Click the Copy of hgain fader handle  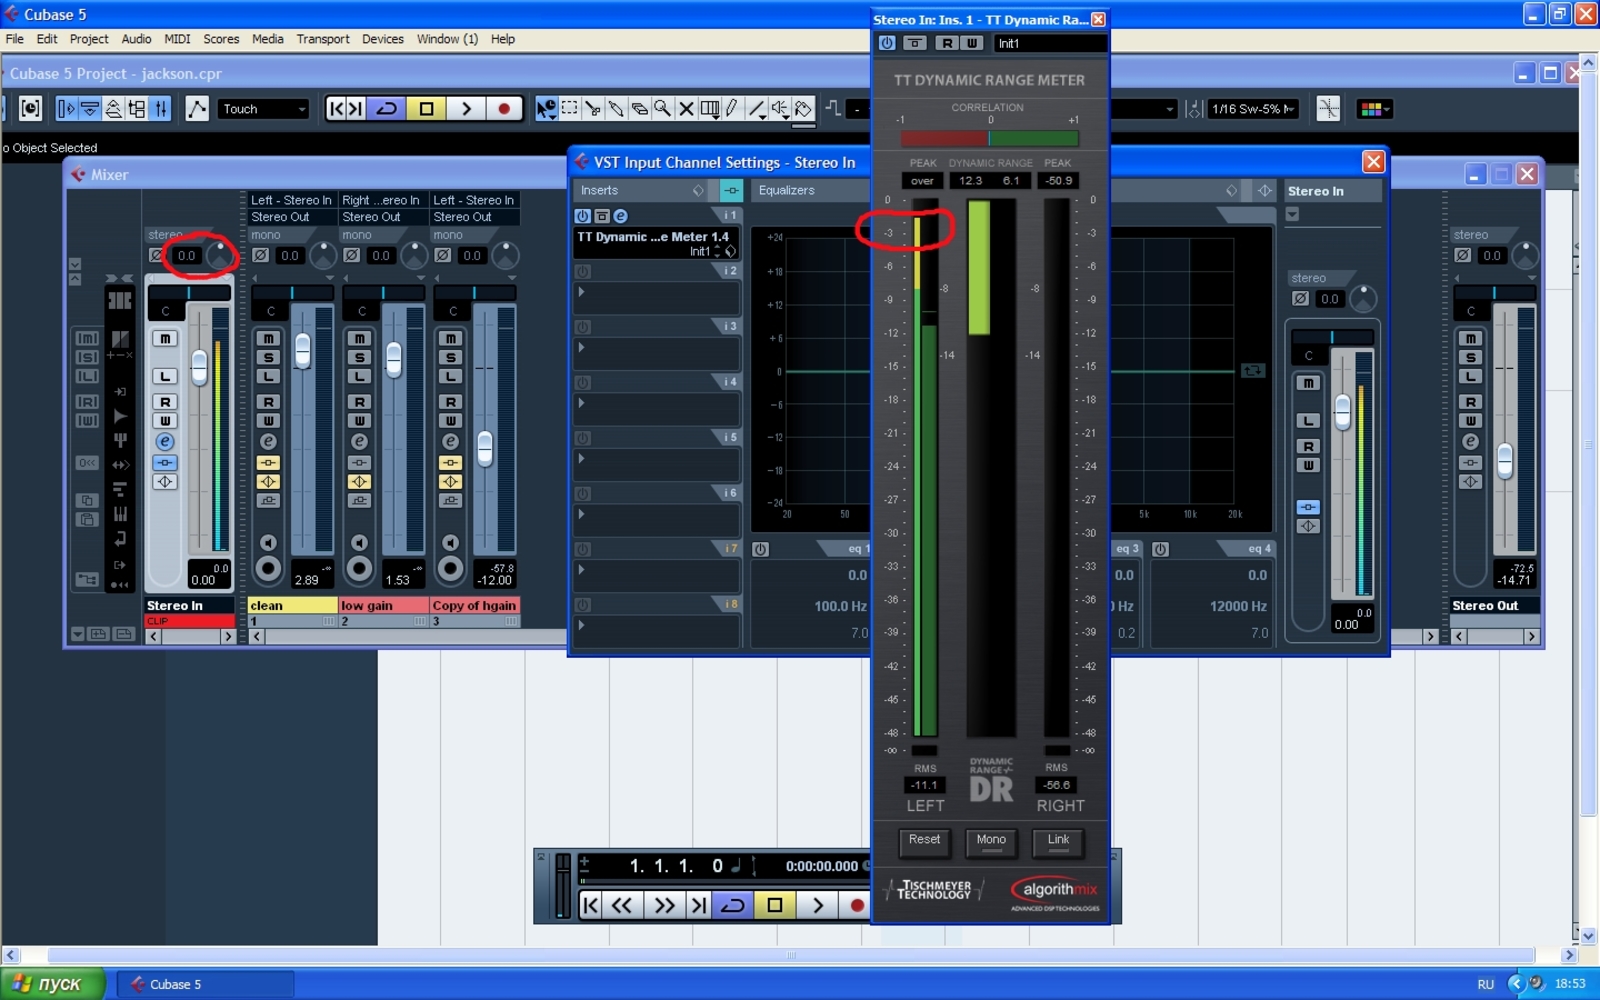(484, 449)
